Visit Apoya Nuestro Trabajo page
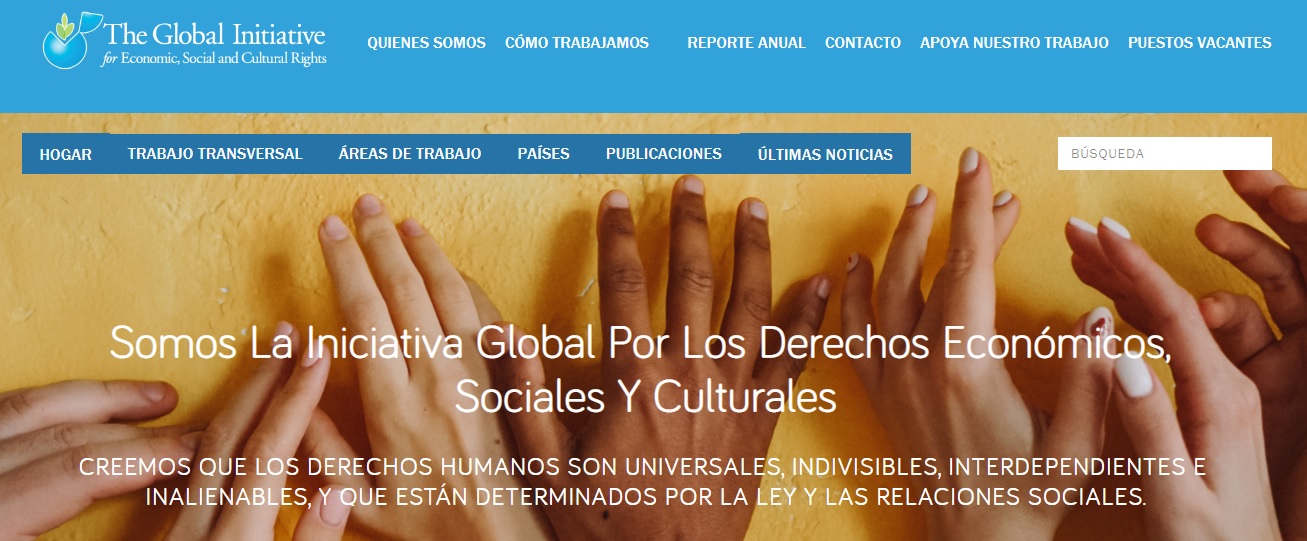Viewport: 1307px width, 541px height. pos(1014,43)
